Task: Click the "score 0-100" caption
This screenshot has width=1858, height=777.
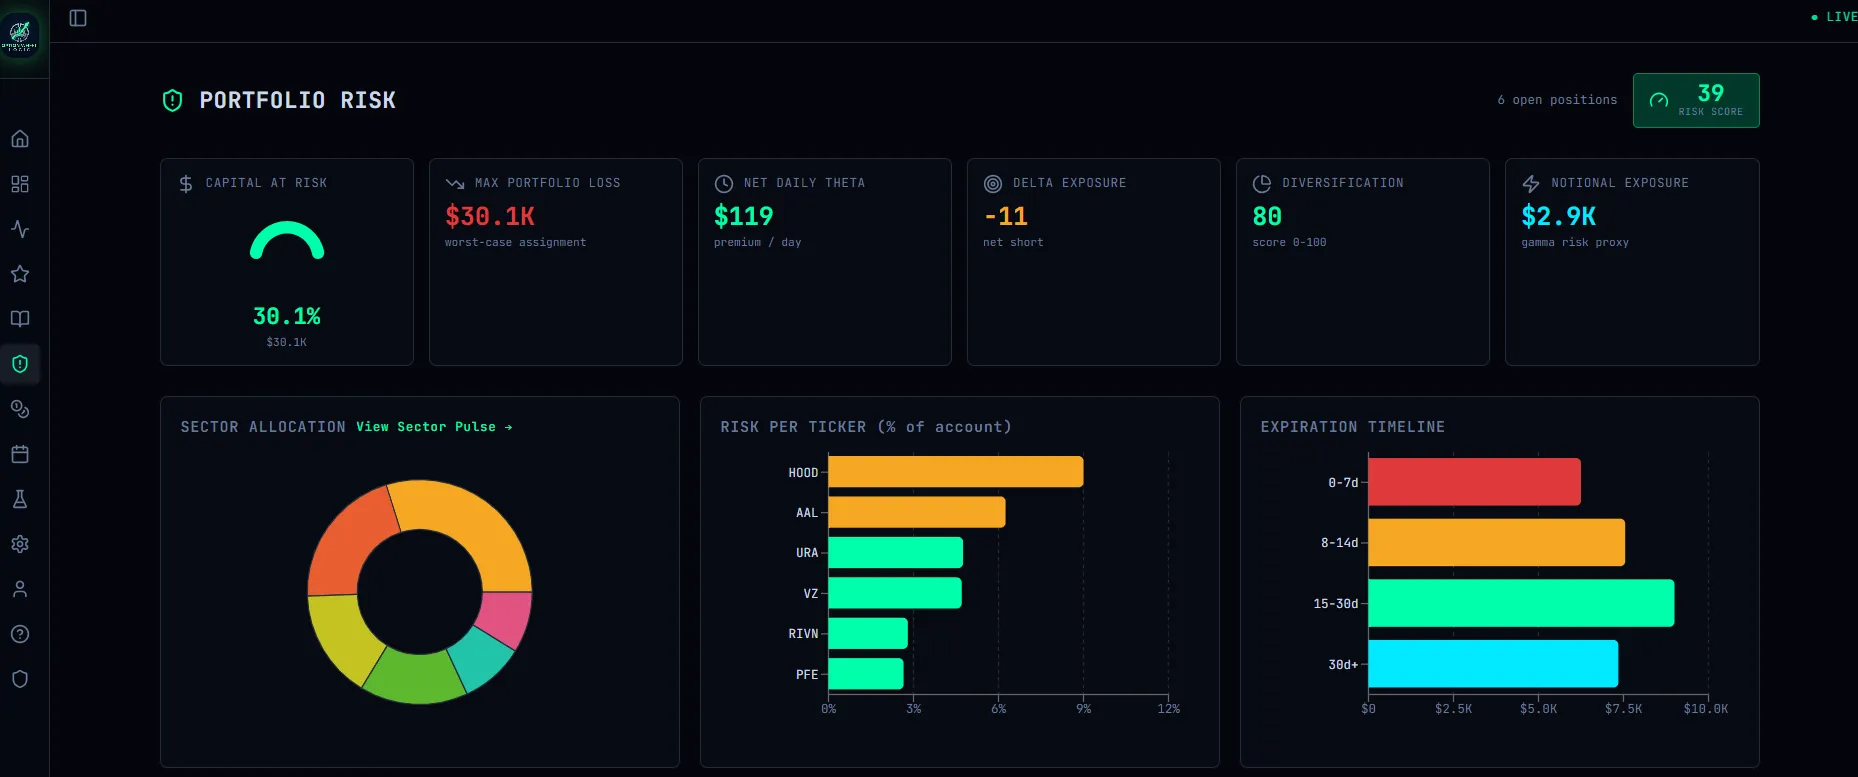Action: pyautogui.click(x=1289, y=243)
